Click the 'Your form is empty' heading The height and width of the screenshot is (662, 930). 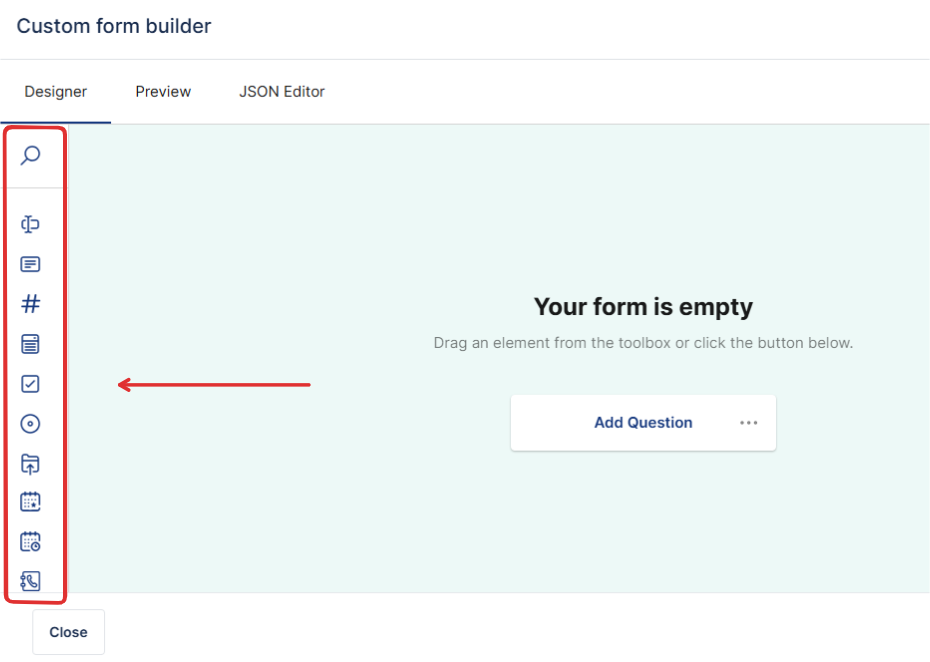(643, 307)
